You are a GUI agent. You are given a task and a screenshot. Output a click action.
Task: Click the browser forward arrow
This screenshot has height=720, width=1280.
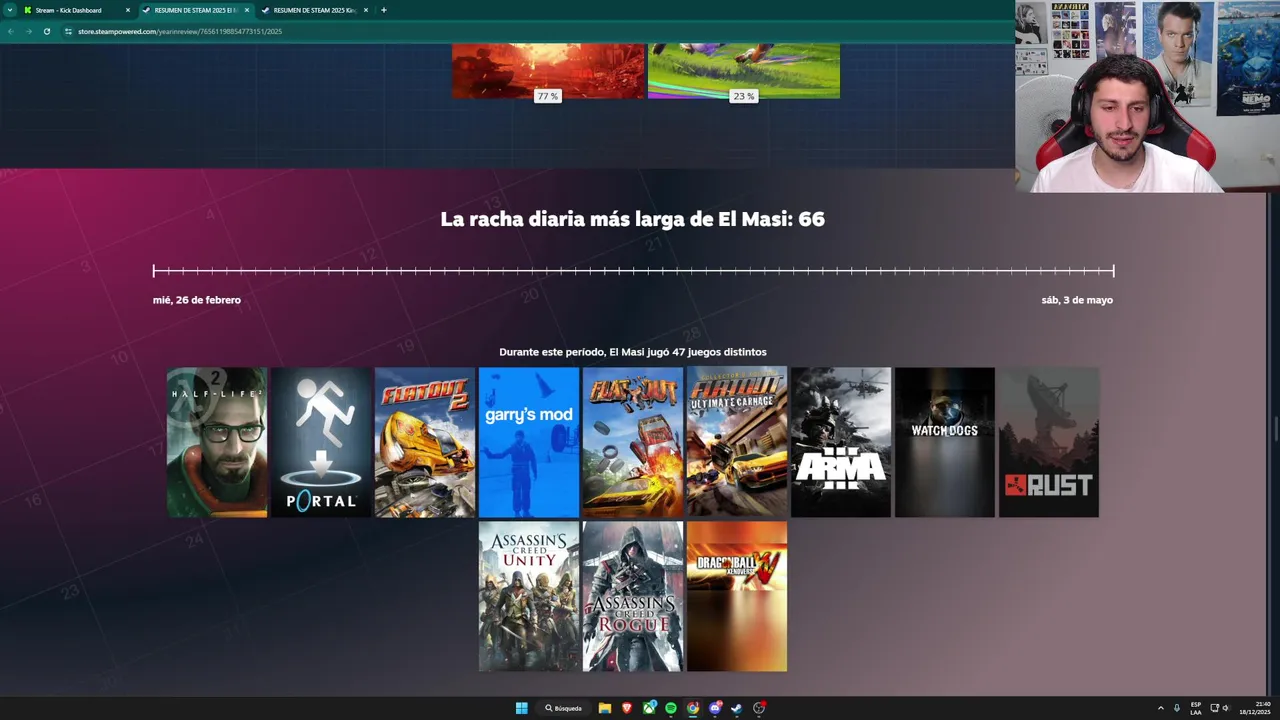28,31
